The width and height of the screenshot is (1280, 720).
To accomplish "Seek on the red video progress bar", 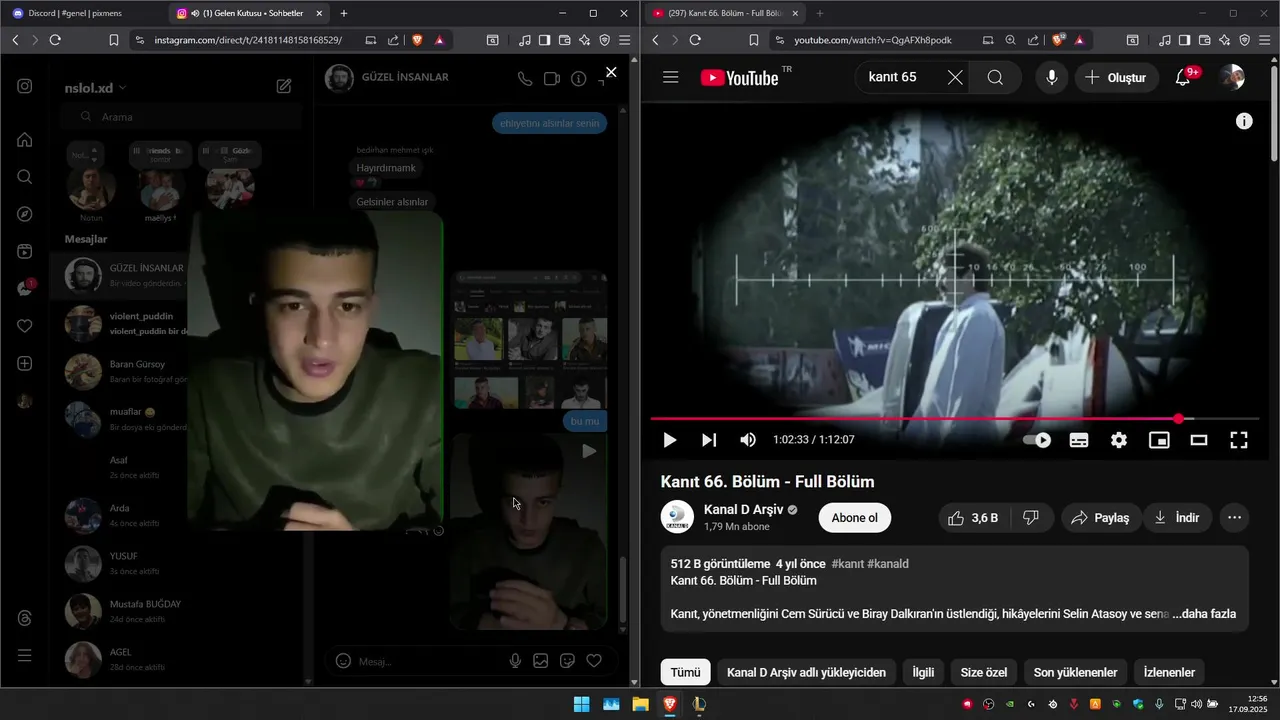I will tap(955, 419).
